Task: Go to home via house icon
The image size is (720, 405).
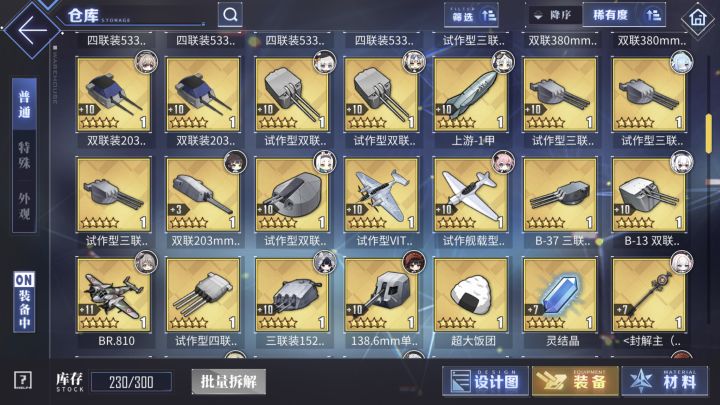Action: pyautogui.click(x=698, y=18)
